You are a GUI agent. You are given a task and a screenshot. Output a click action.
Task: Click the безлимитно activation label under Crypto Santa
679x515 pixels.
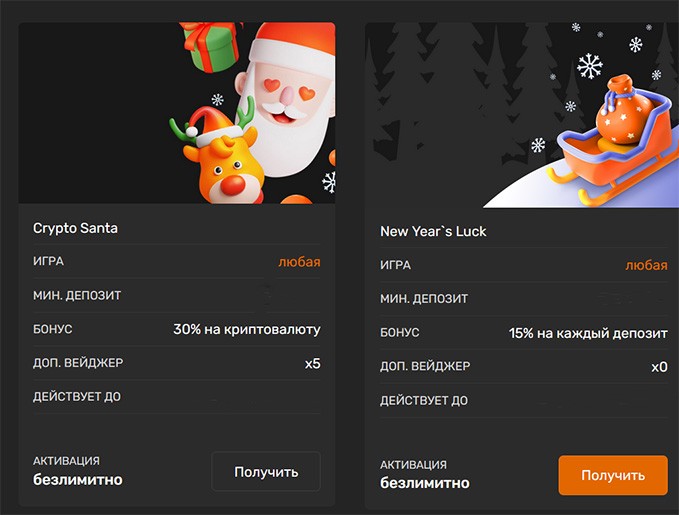tap(78, 479)
